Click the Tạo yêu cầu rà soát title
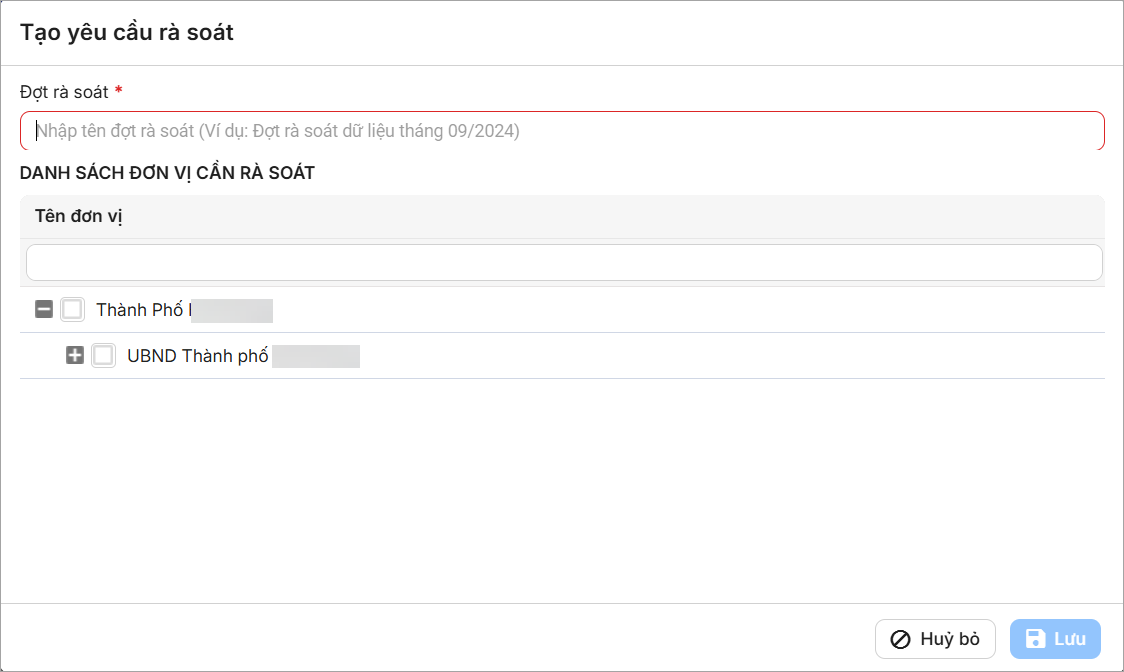 click(127, 32)
